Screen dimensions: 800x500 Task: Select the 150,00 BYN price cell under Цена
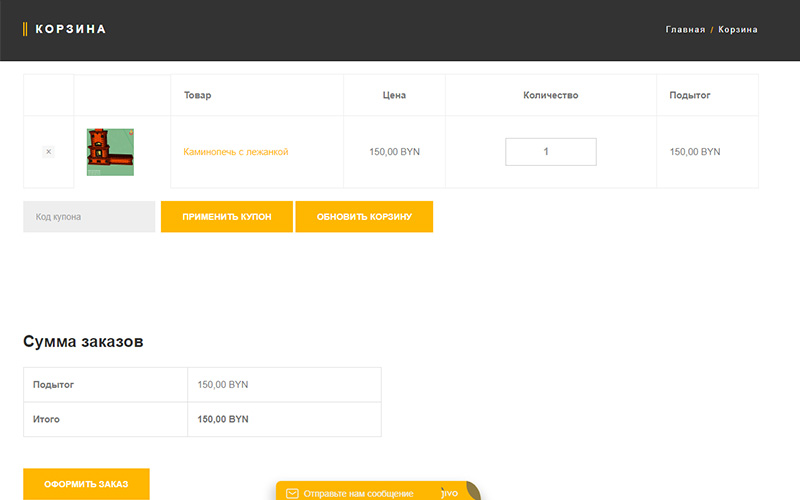click(x=394, y=152)
